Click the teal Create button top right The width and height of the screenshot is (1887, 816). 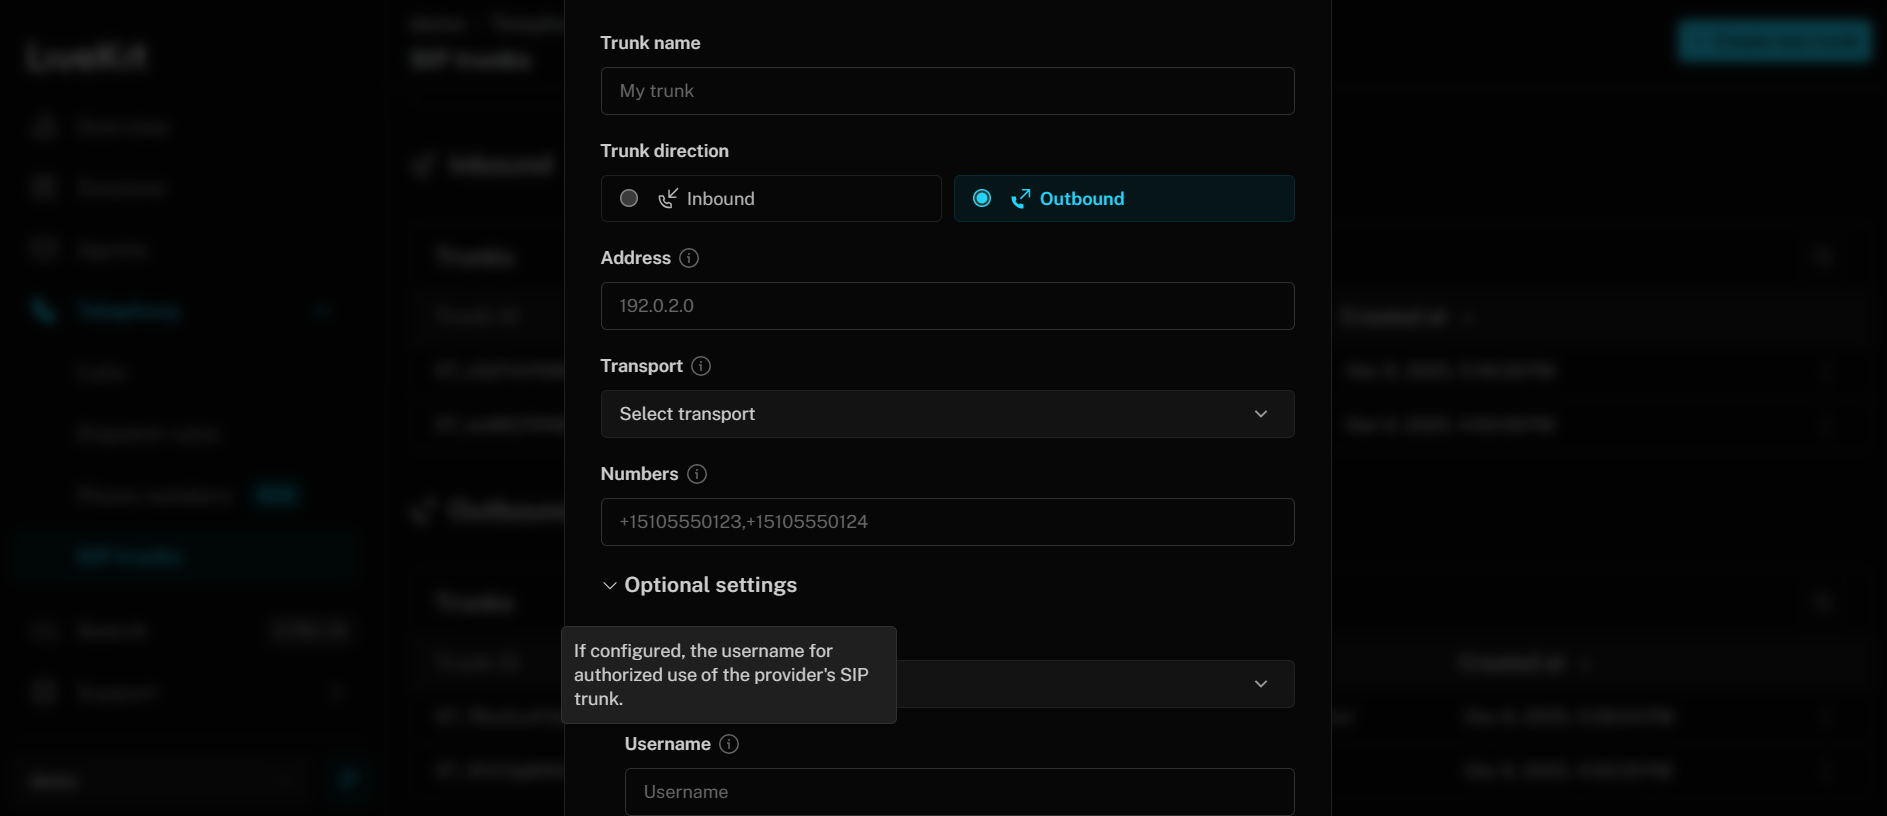(x=1775, y=41)
